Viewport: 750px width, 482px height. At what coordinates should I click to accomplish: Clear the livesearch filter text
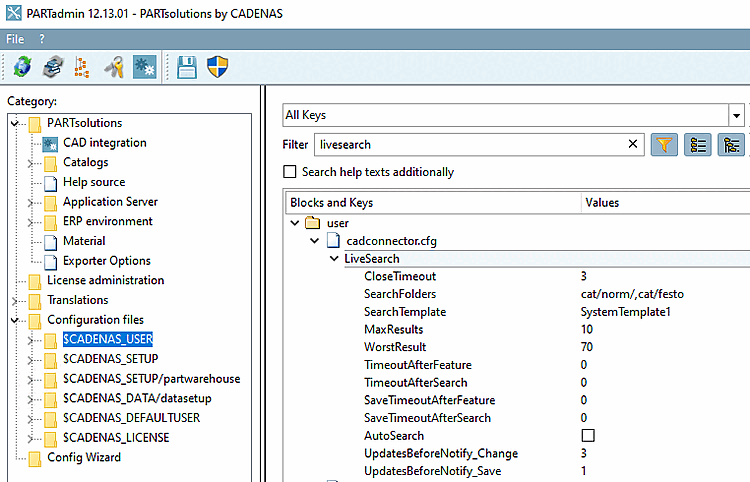pos(632,144)
